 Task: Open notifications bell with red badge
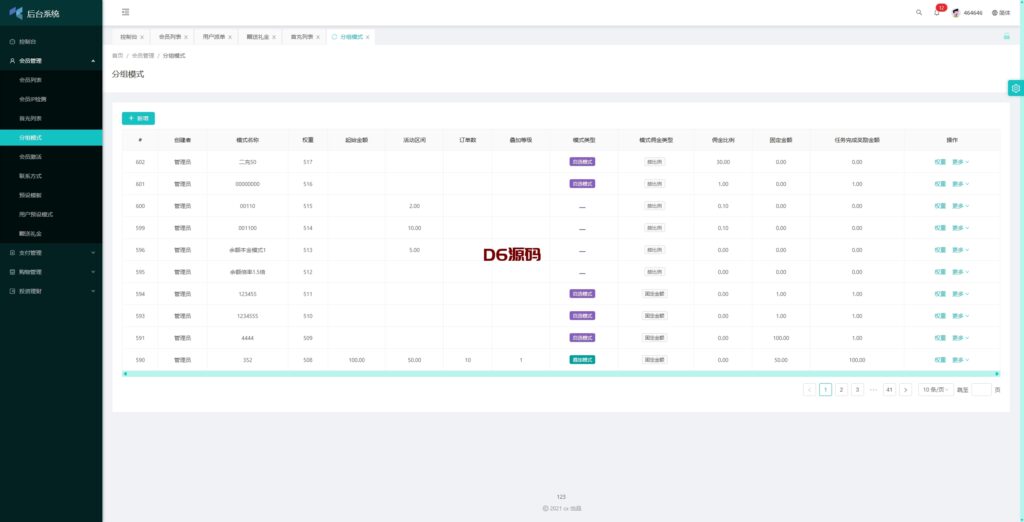[936, 12]
